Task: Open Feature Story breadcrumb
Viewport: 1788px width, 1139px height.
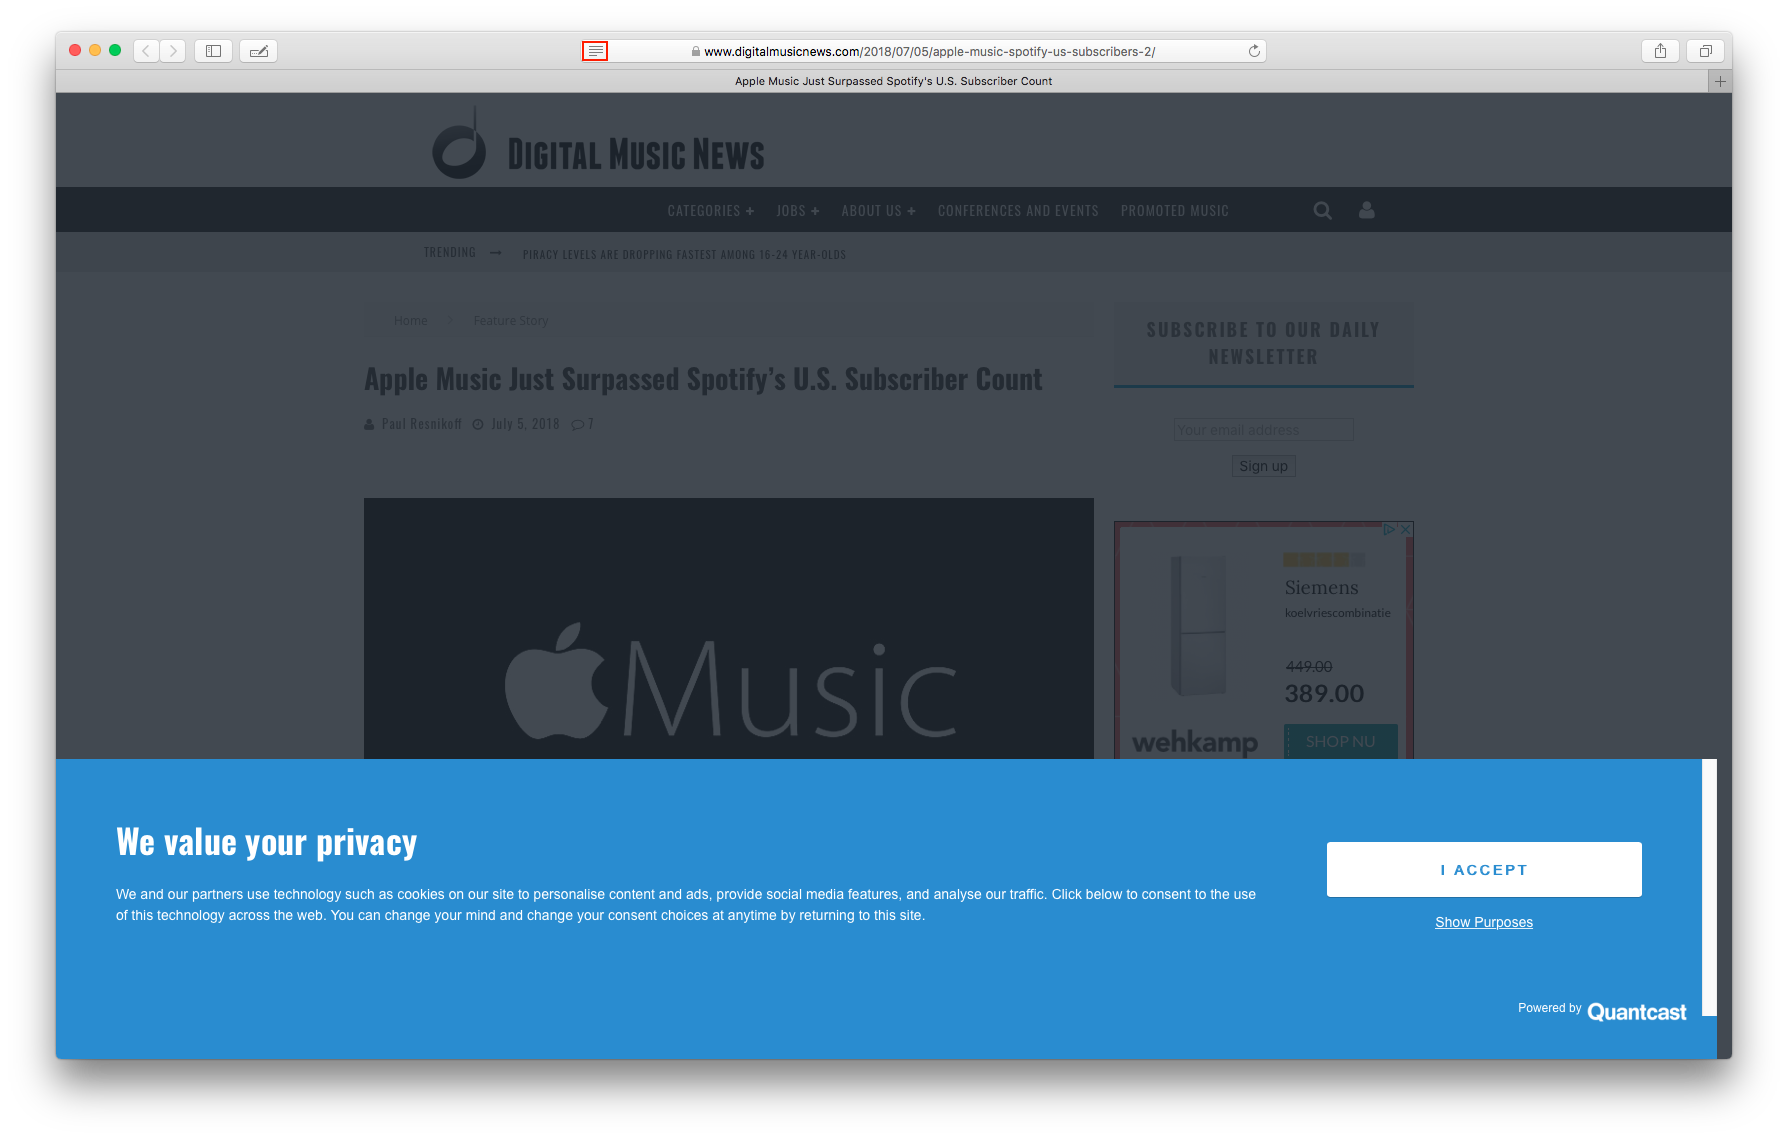Action: pyautogui.click(x=510, y=321)
